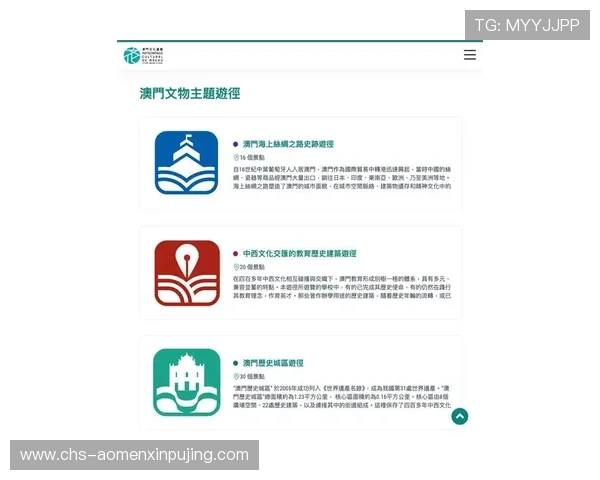600x480 pixels.
Task: Click the green bullet beside 澳門歷史城區遊徑
Action: click(x=236, y=363)
